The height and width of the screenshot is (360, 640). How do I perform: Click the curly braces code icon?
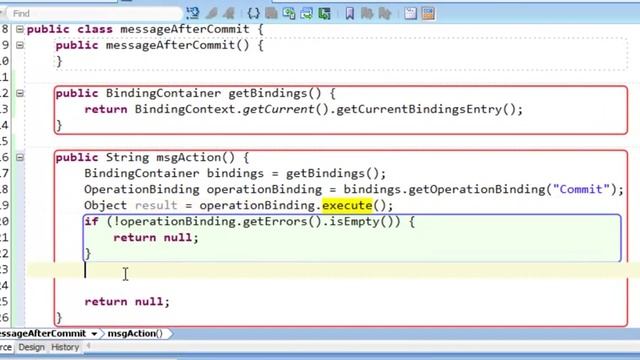253,13
